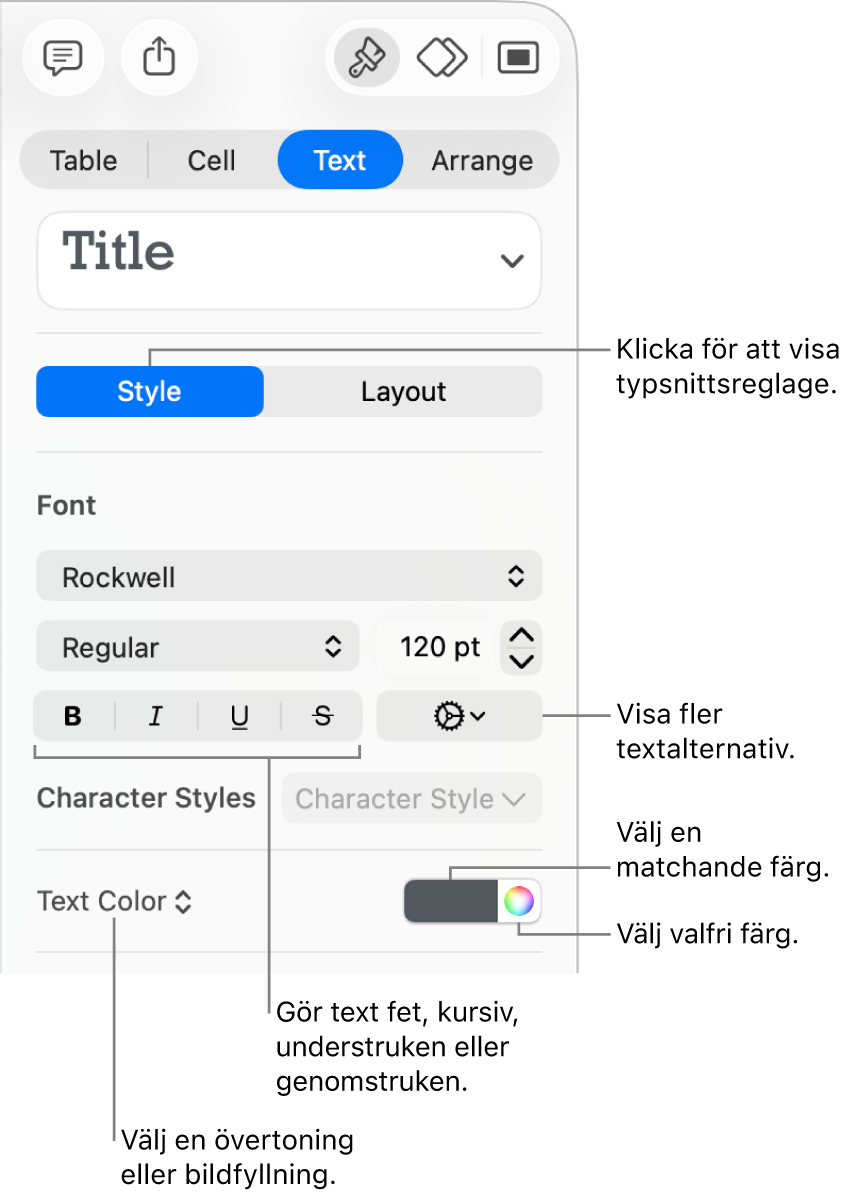Apply strikethrough to the text
This screenshot has height=1194, width=851.
pyautogui.click(x=322, y=716)
